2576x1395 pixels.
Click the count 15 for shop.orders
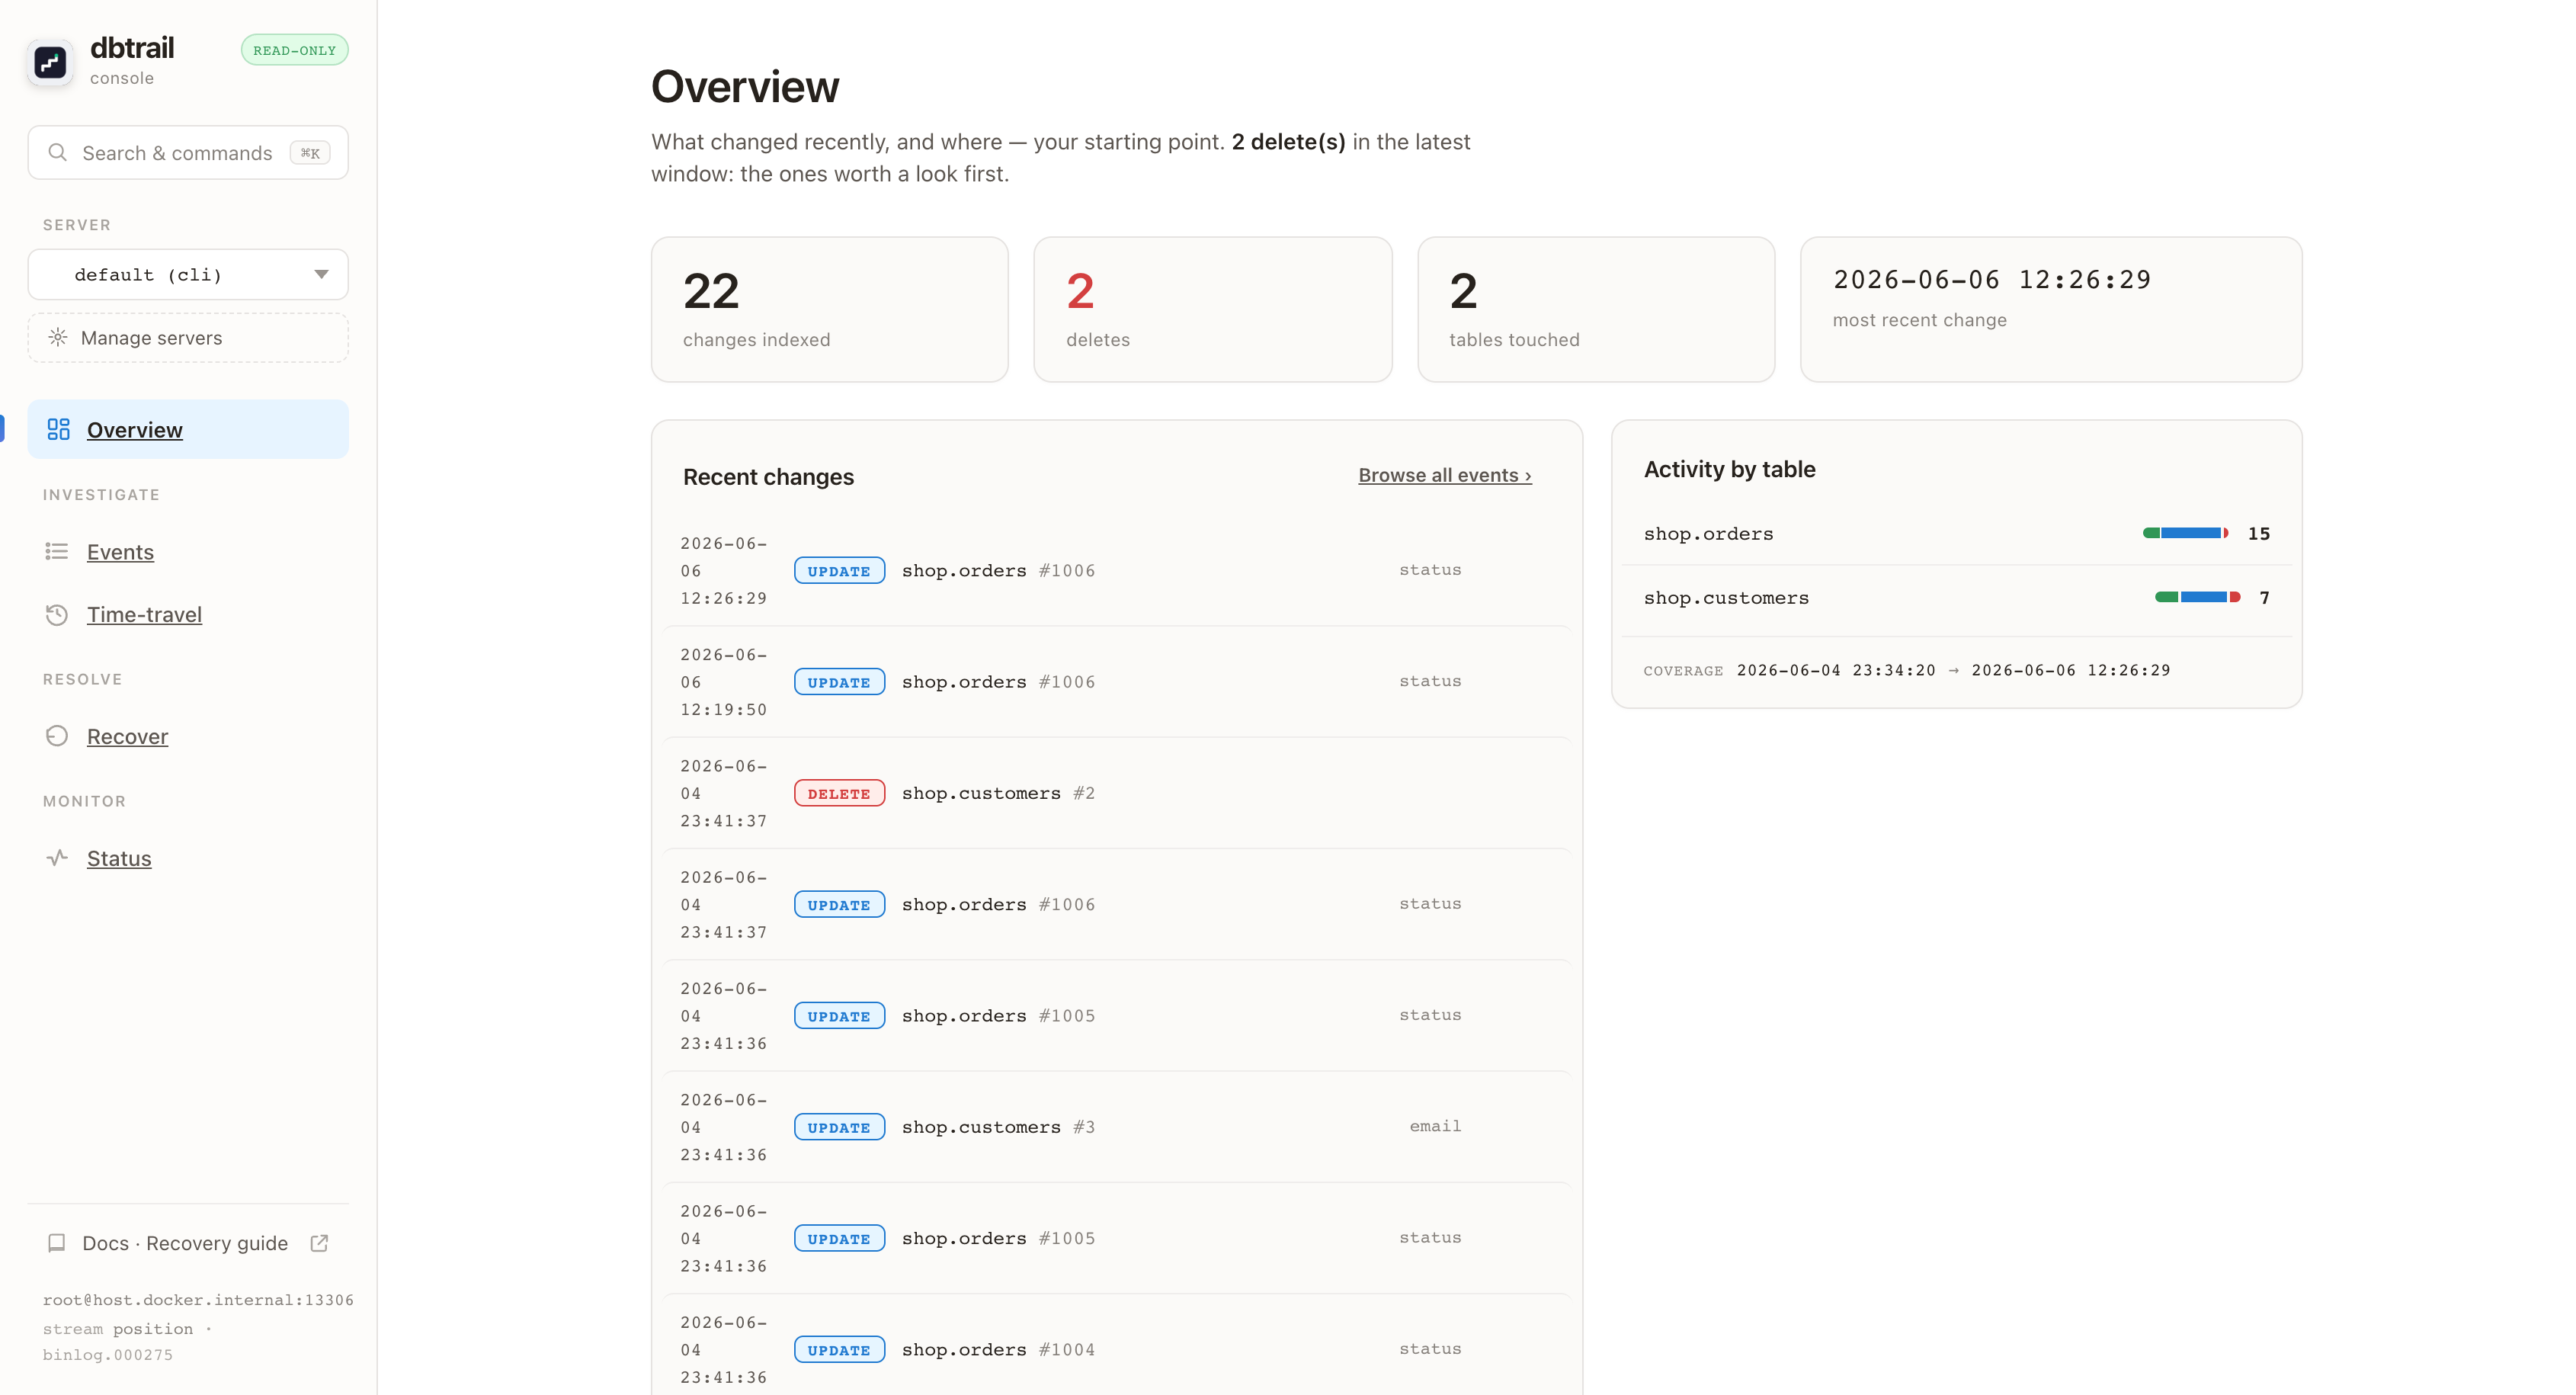pyautogui.click(x=2259, y=533)
